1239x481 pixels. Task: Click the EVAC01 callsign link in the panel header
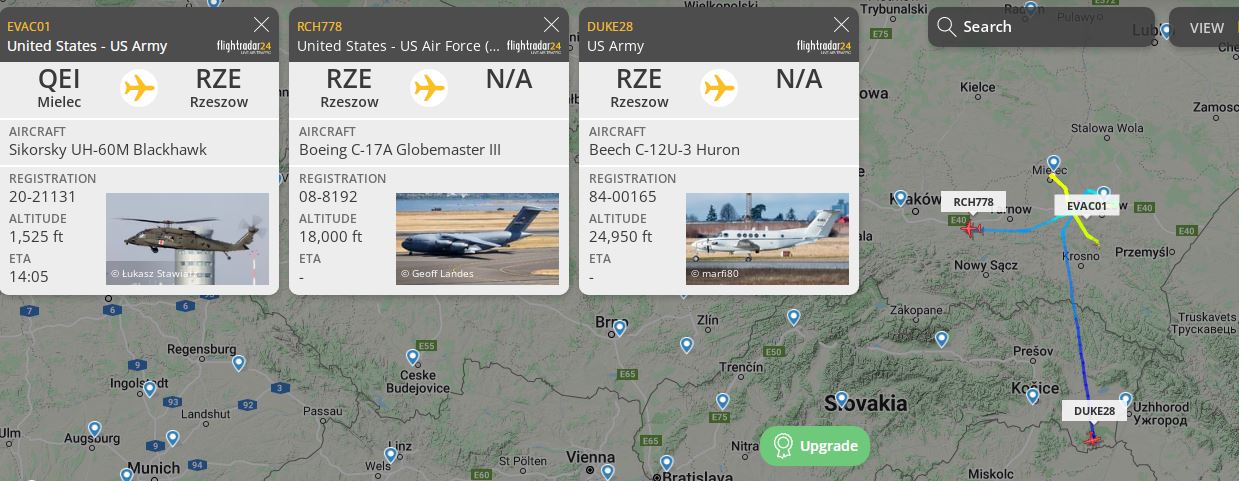tap(29, 26)
